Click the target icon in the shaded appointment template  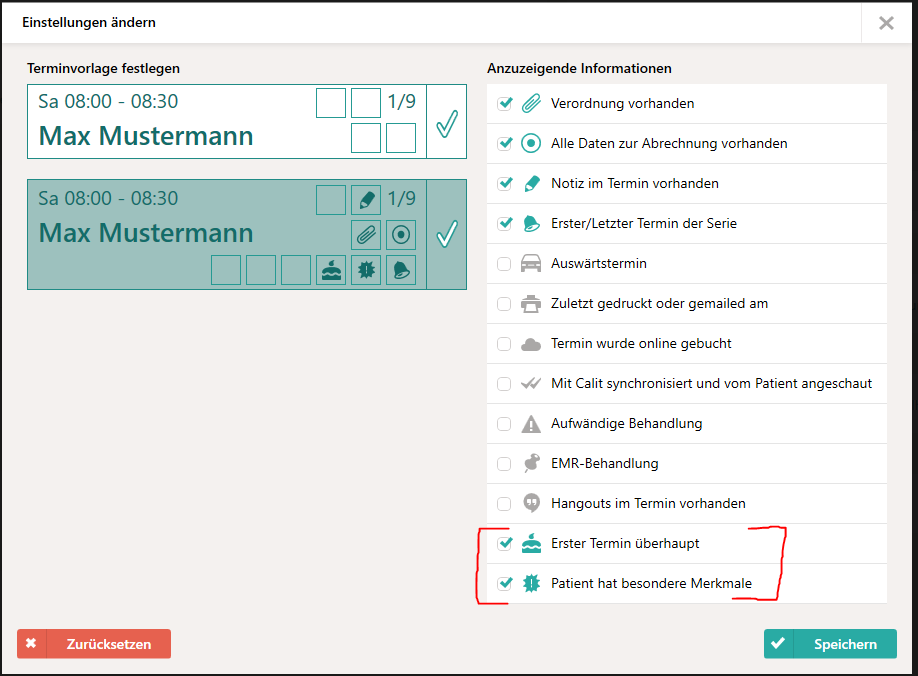(401, 235)
